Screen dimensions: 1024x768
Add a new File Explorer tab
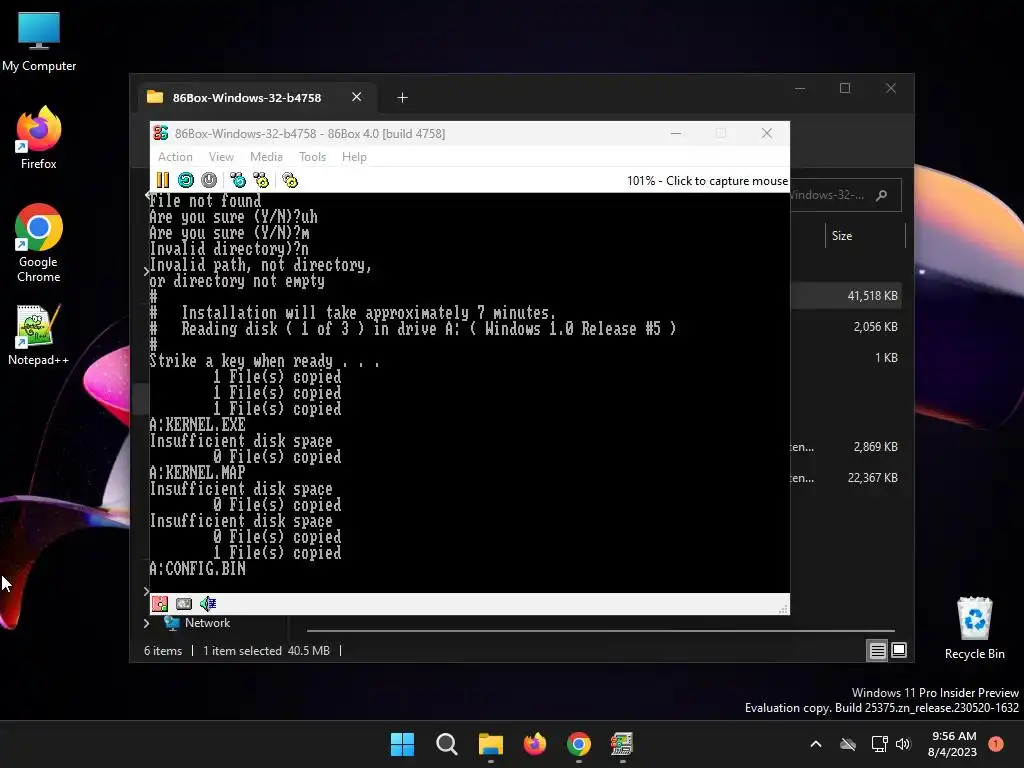[x=402, y=97]
